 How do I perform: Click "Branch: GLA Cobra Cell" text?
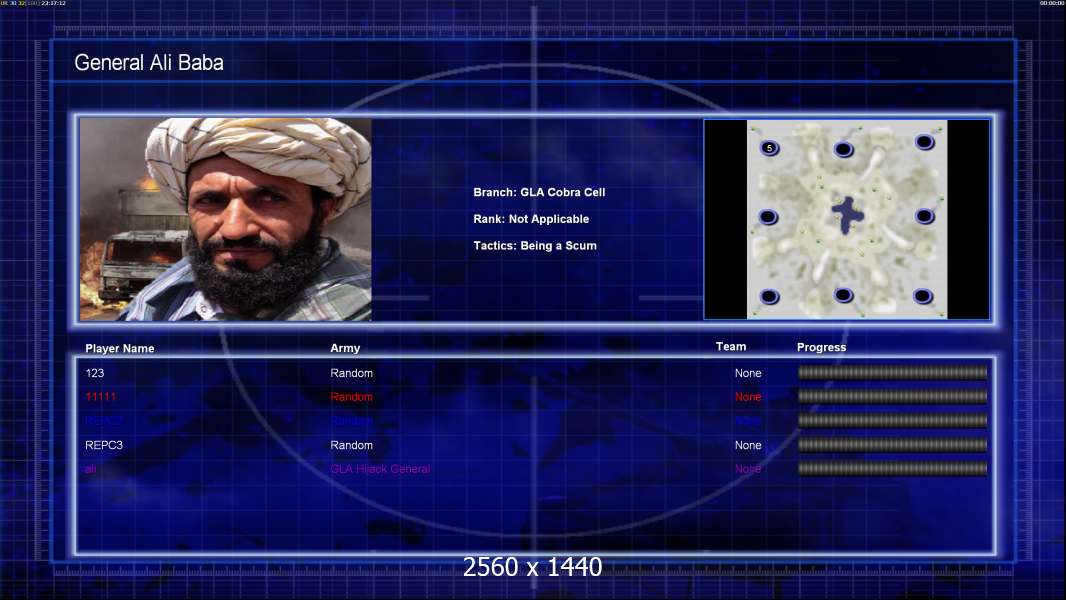[539, 192]
